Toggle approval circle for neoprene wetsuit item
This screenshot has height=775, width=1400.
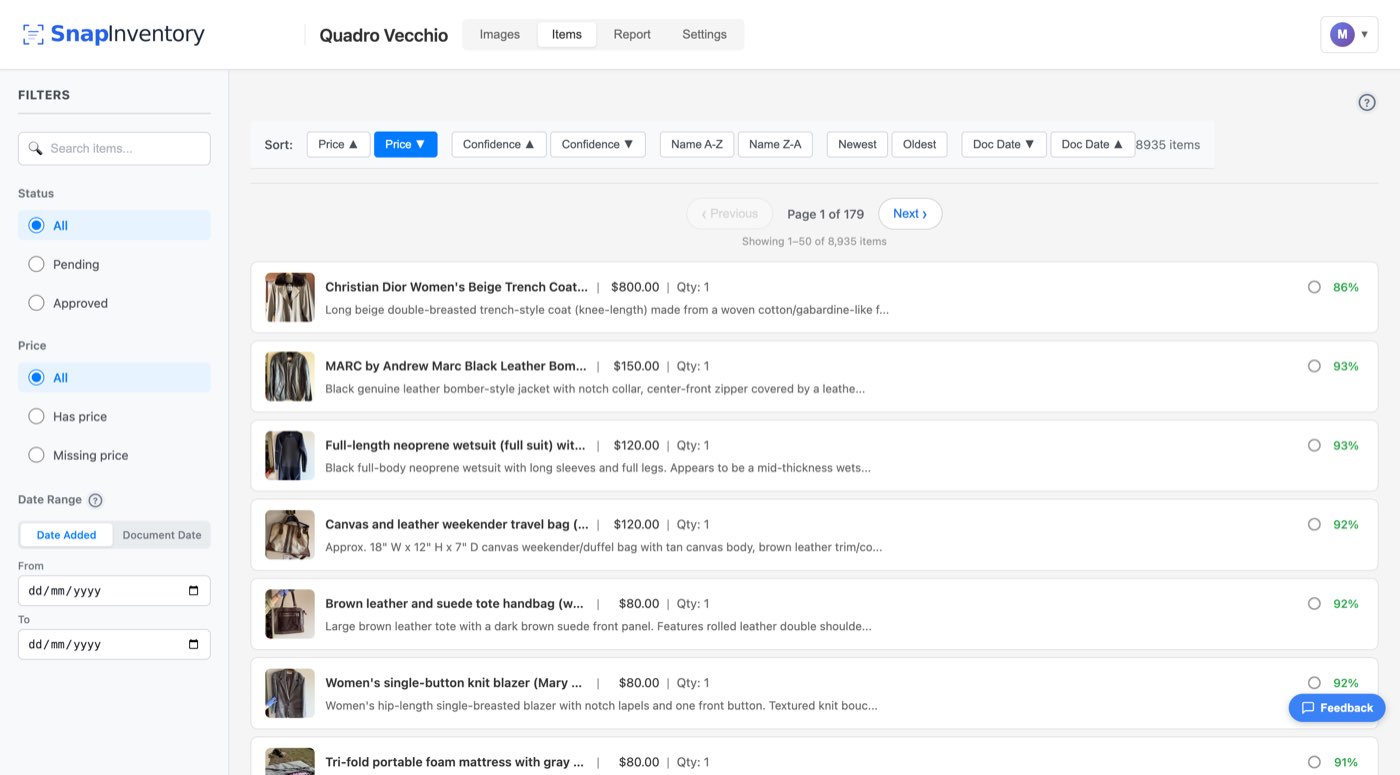[1314, 445]
